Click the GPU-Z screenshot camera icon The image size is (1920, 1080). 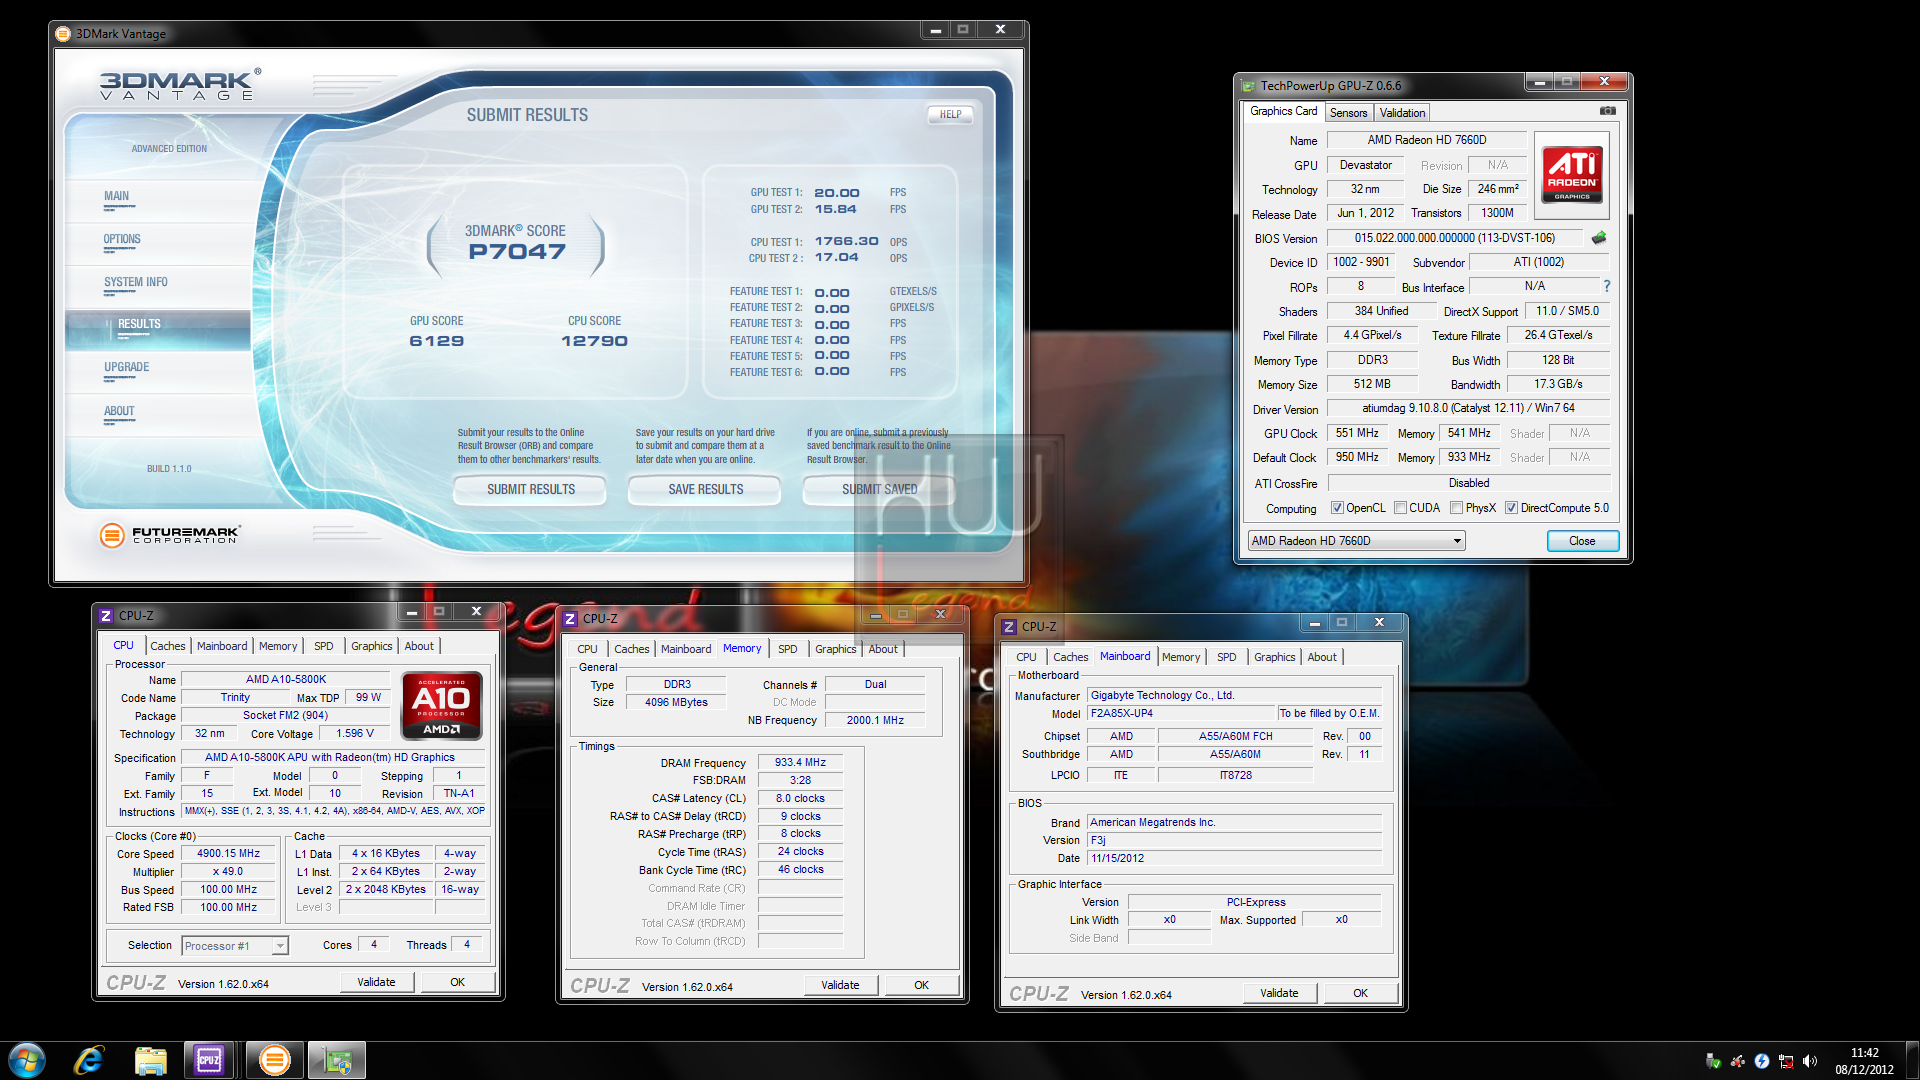tap(1607, 111)
